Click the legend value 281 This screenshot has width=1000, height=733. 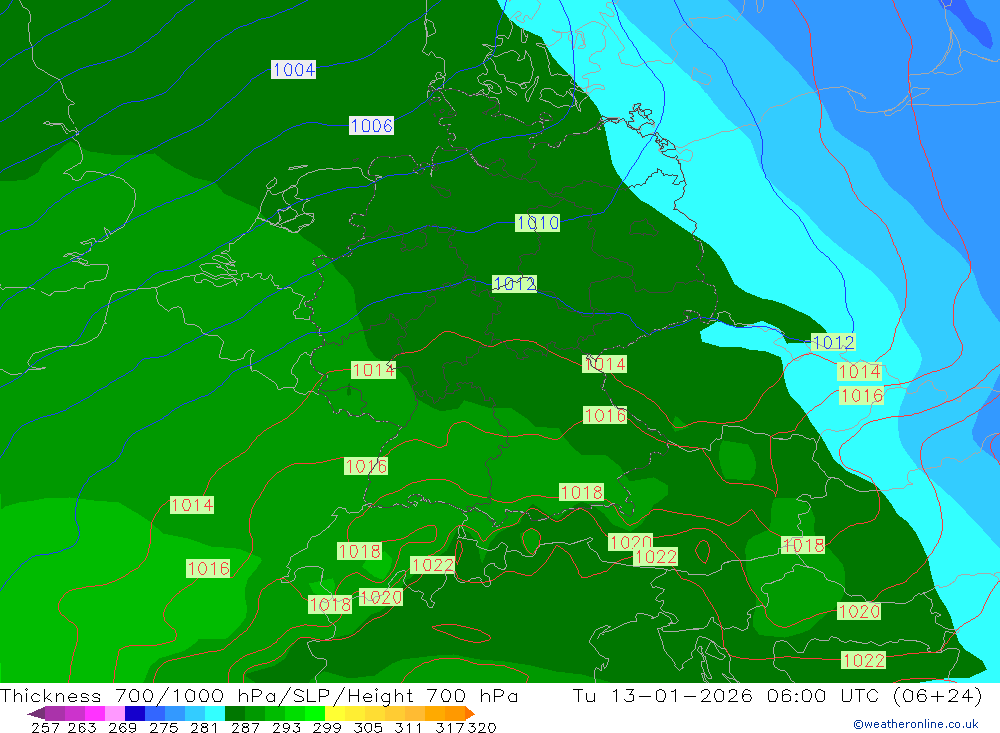pos(204,728)
